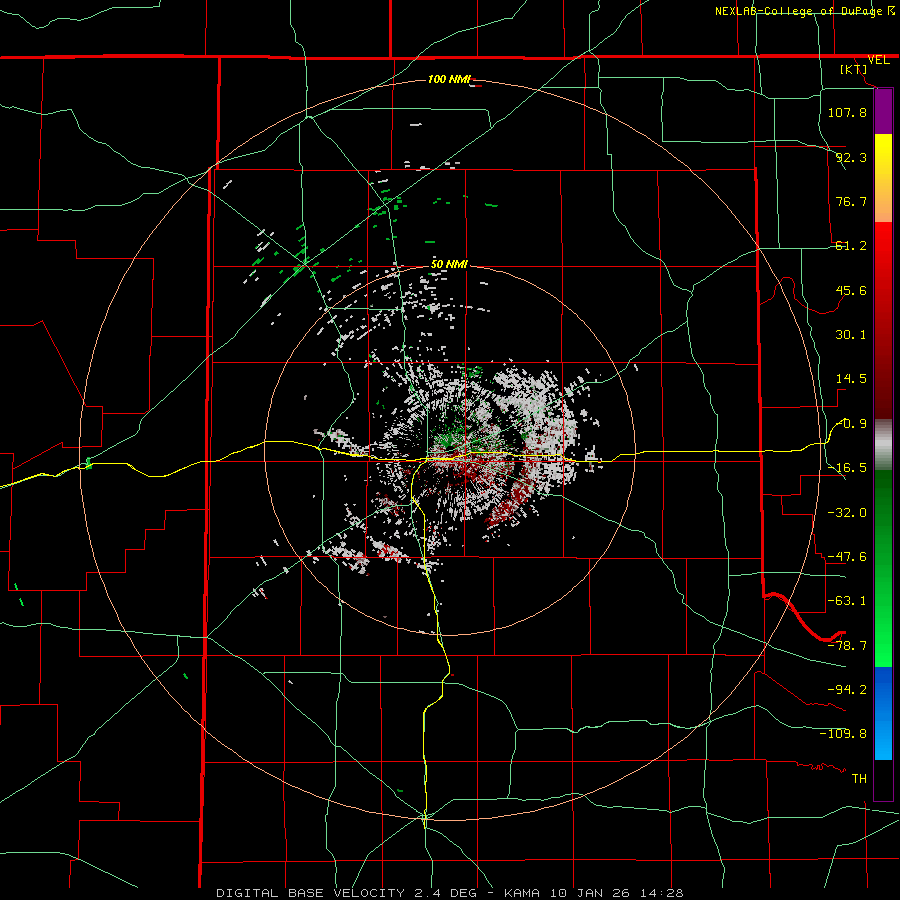Screen dimensions: 900x900
Task: Select the -94.2 legend value
Action: coord(847,689)
